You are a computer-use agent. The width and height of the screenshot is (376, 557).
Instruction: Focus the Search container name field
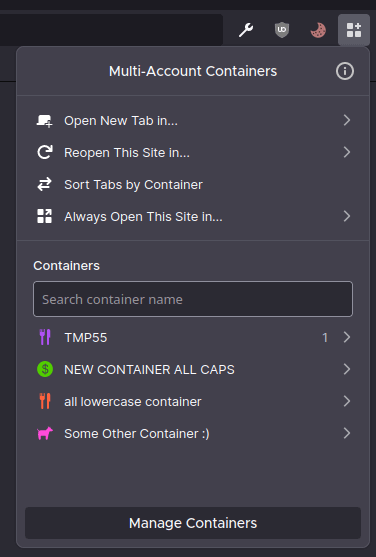point(193,299)
